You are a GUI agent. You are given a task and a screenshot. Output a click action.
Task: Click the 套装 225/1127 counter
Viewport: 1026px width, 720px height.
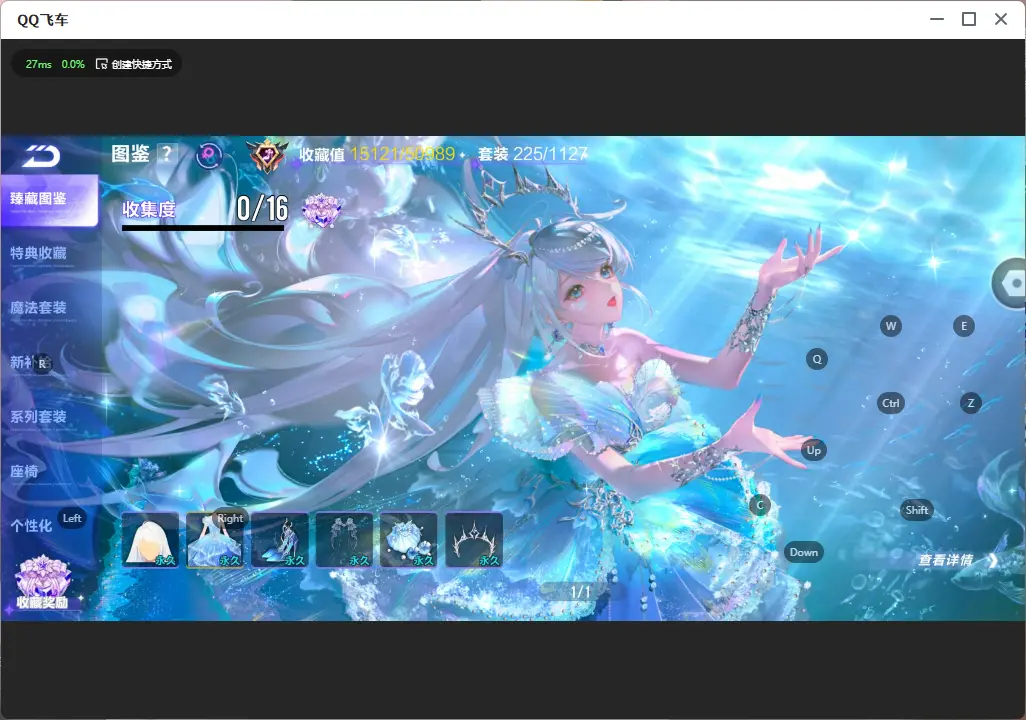[x=533, y=154]
